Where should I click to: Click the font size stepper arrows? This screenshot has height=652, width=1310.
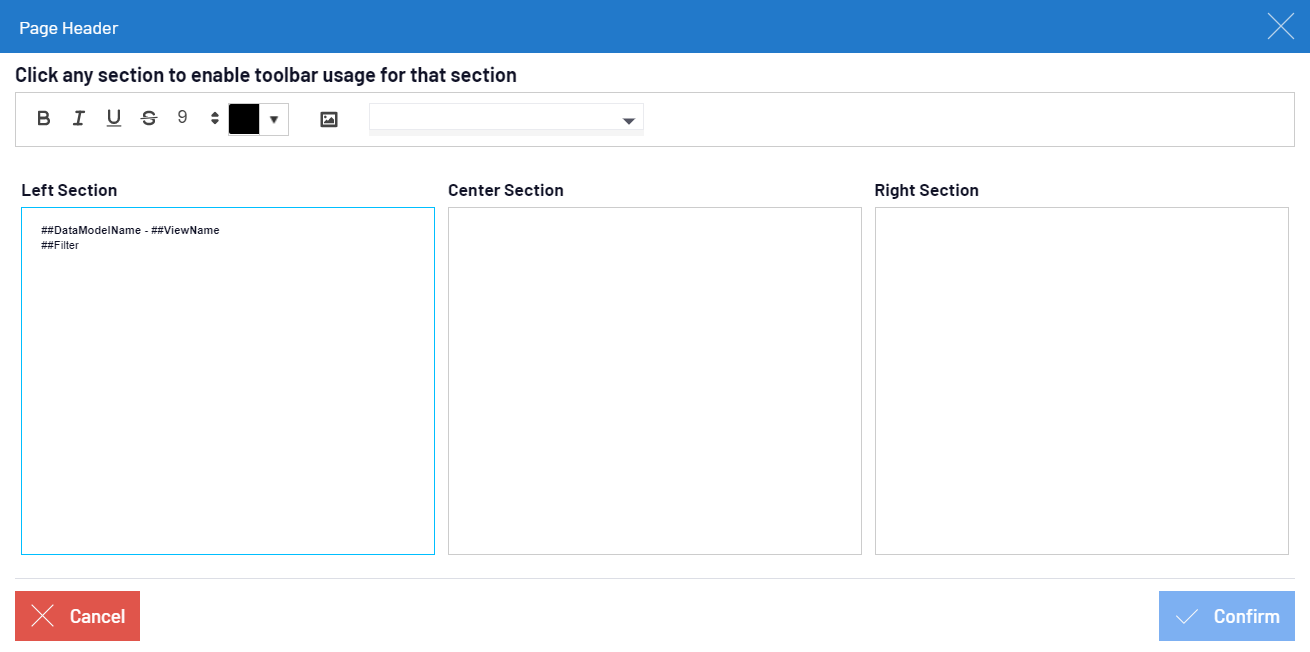(215, 119)
